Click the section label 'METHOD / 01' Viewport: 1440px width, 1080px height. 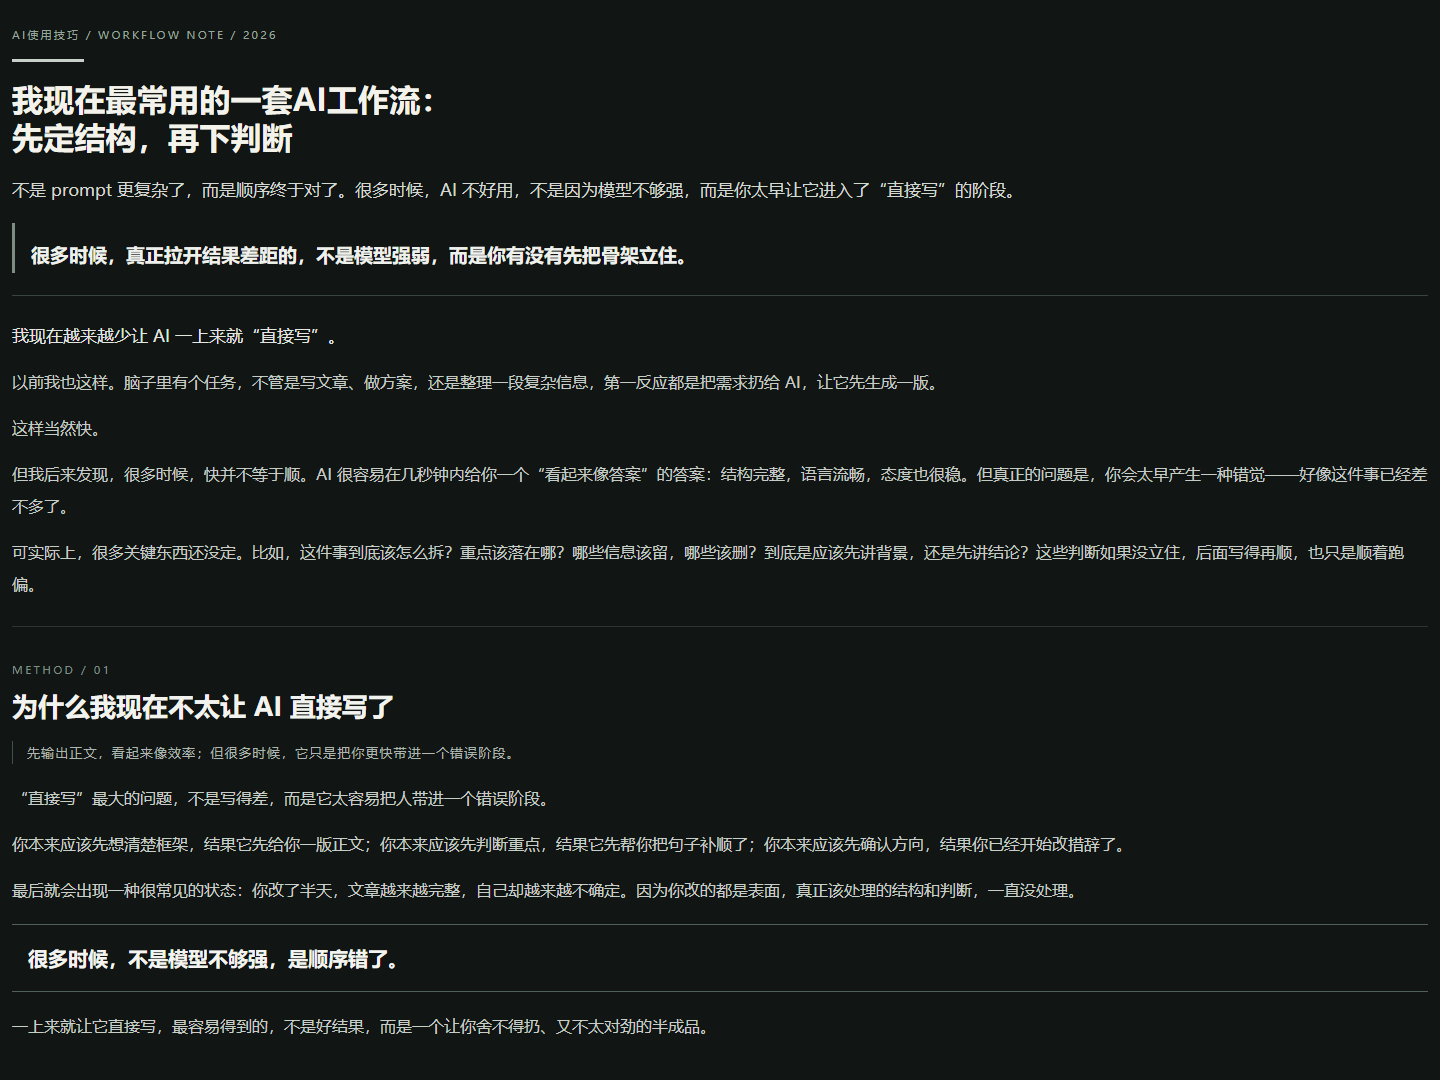click(61, 670)
